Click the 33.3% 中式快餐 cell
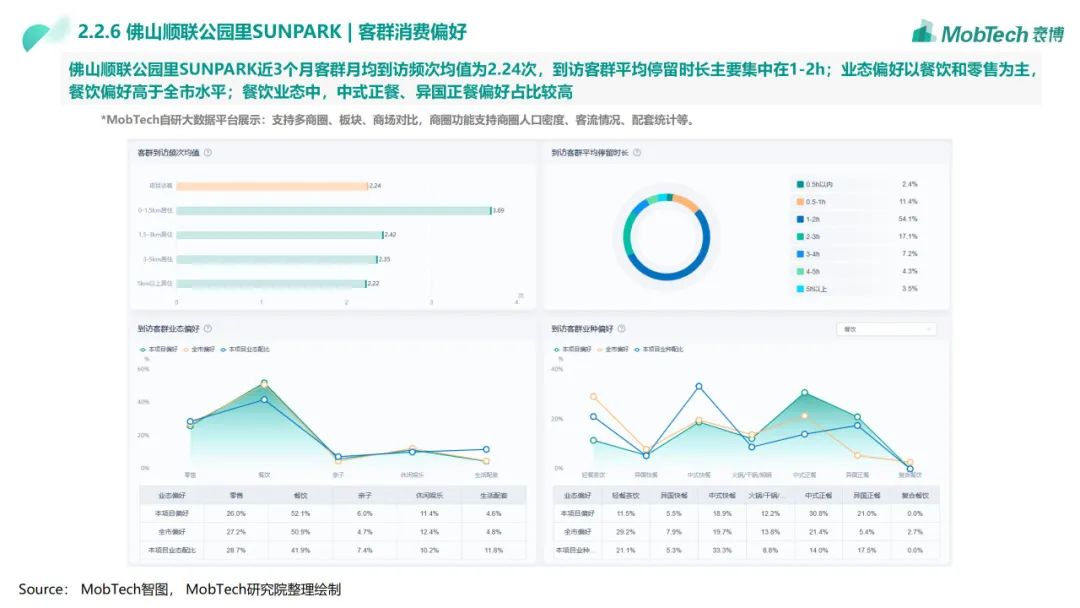 [722, 551]
